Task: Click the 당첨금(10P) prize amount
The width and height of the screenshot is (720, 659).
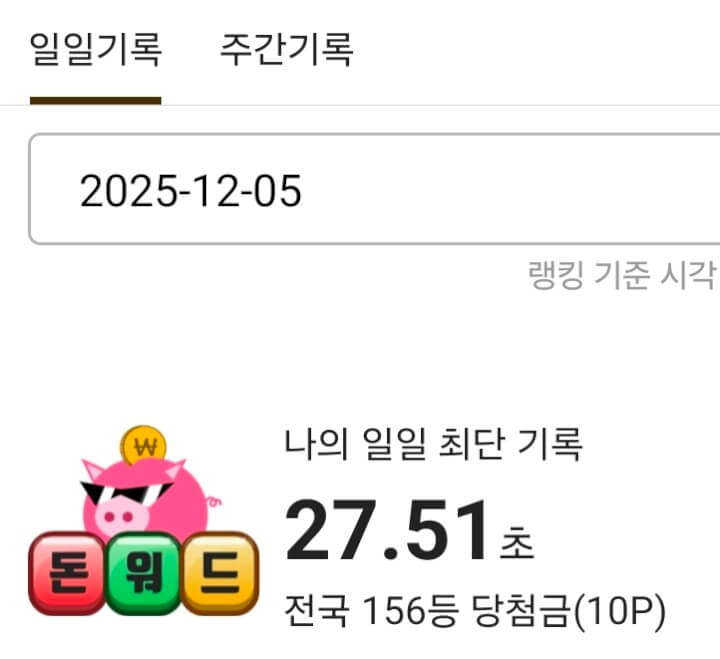Action: (x=568, y=610)
